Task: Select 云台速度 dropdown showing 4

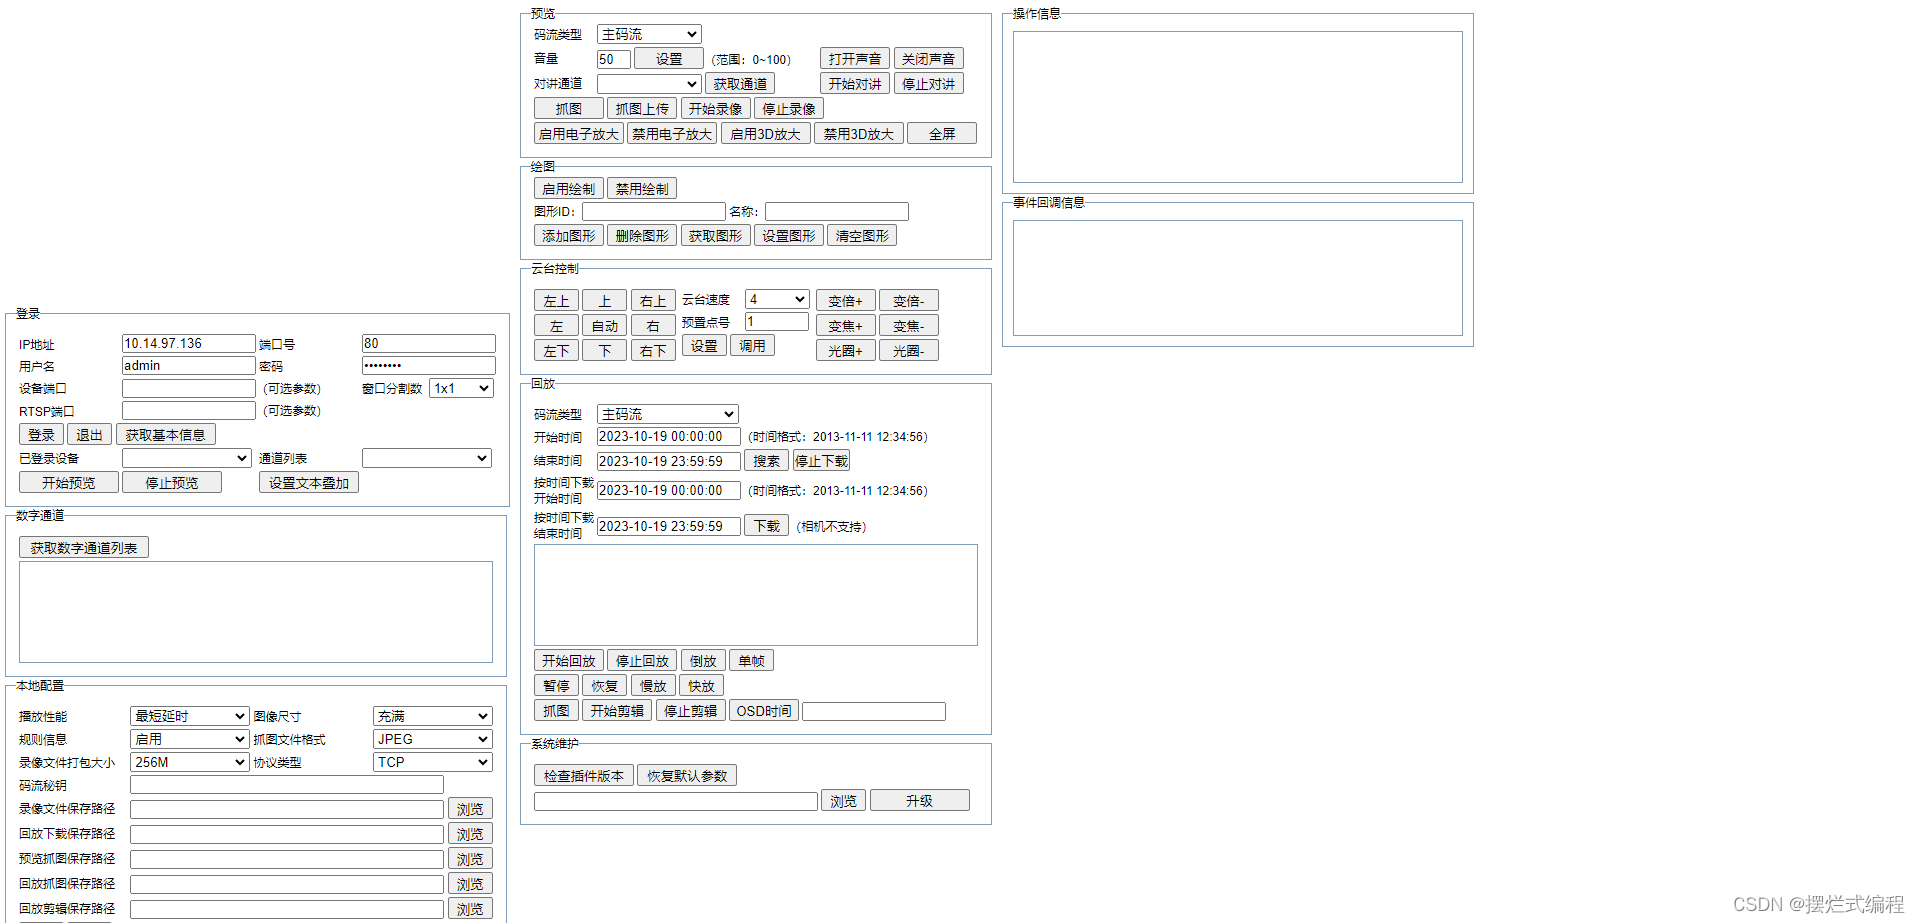Action: tap(776, 299)
